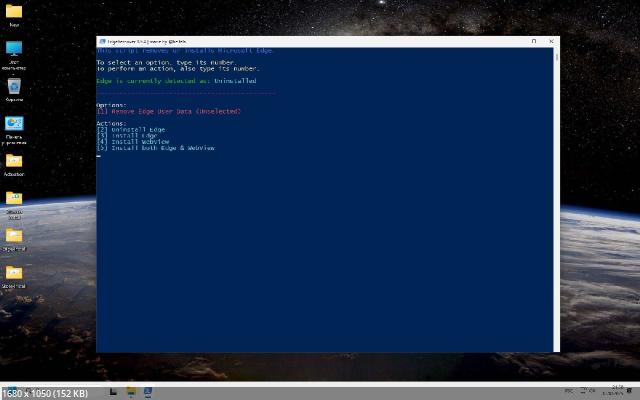Viewport: 640px width, 400px height.
Task: Open the Корзина recycle bin icon
Action: pyautogui.click(x=14, y=87)
